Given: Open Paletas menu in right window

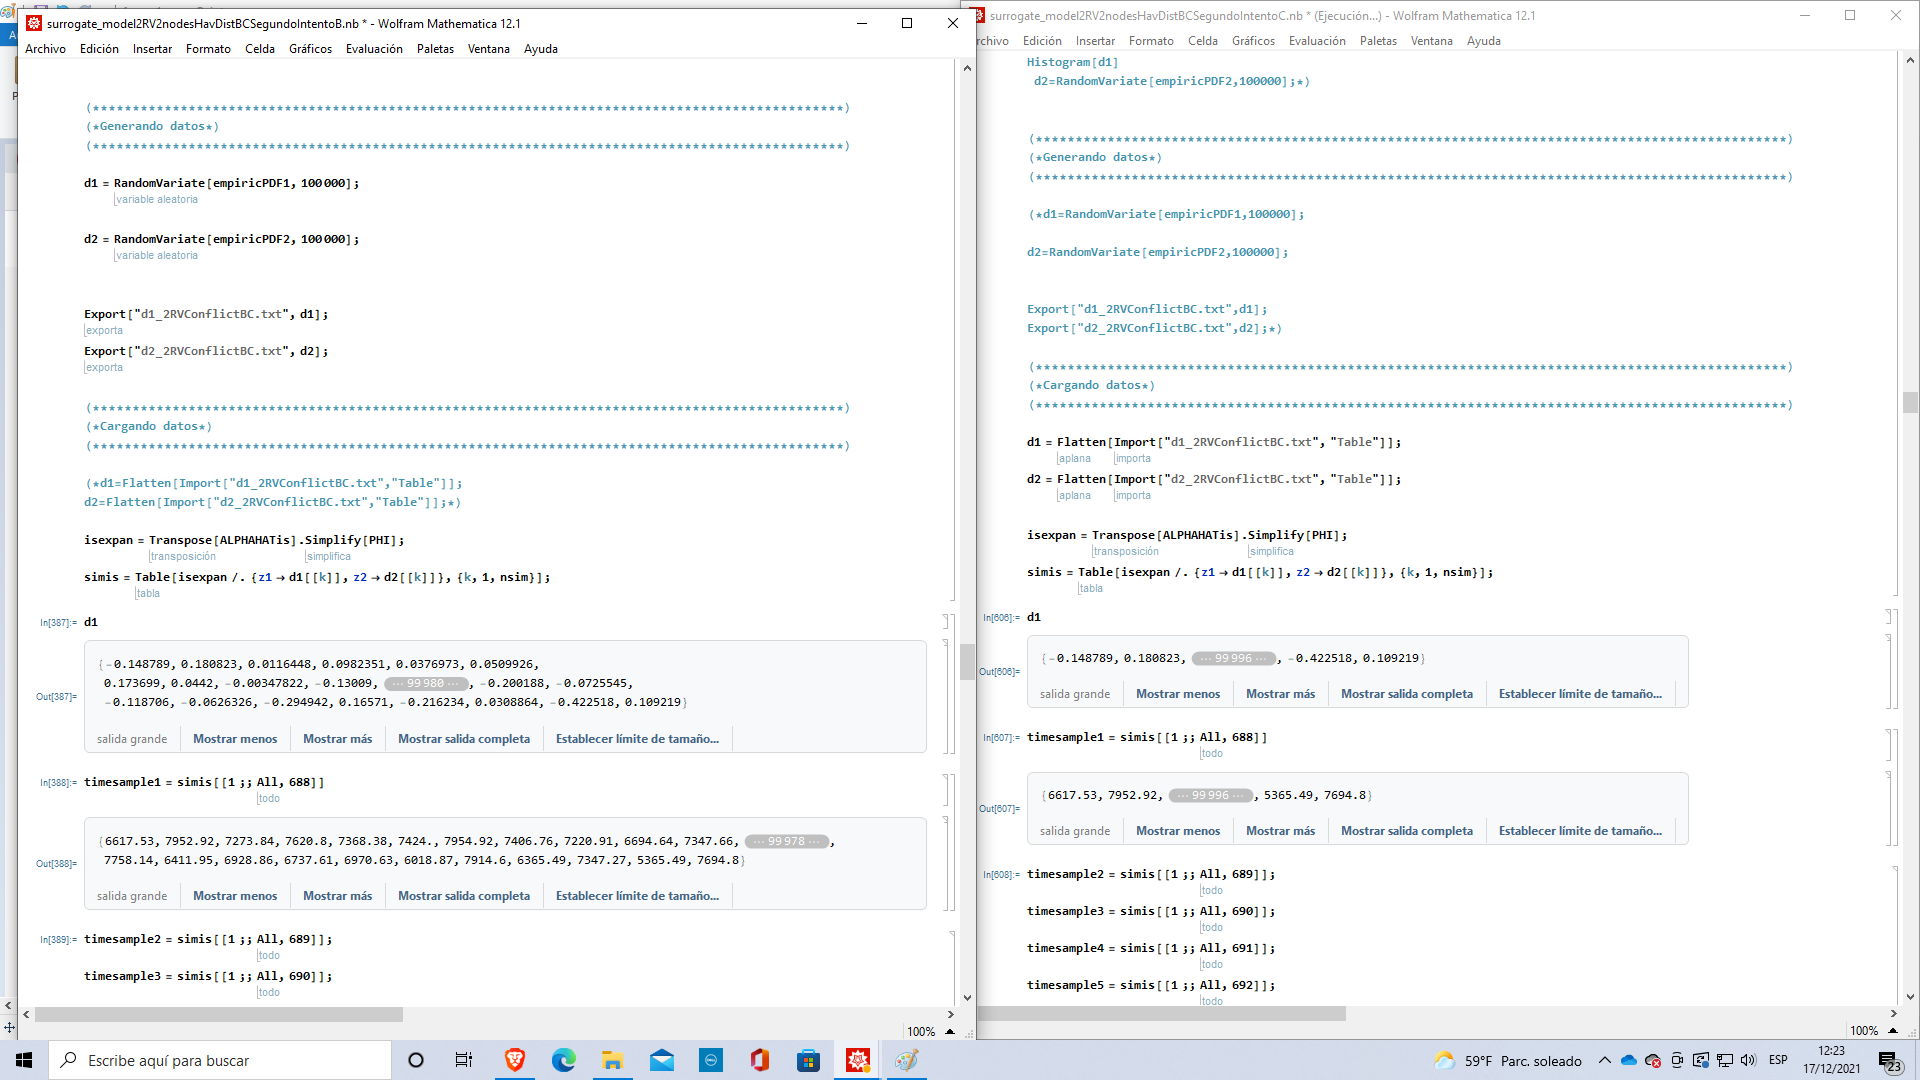Looking at the screenshot, I should [1378, 41].
